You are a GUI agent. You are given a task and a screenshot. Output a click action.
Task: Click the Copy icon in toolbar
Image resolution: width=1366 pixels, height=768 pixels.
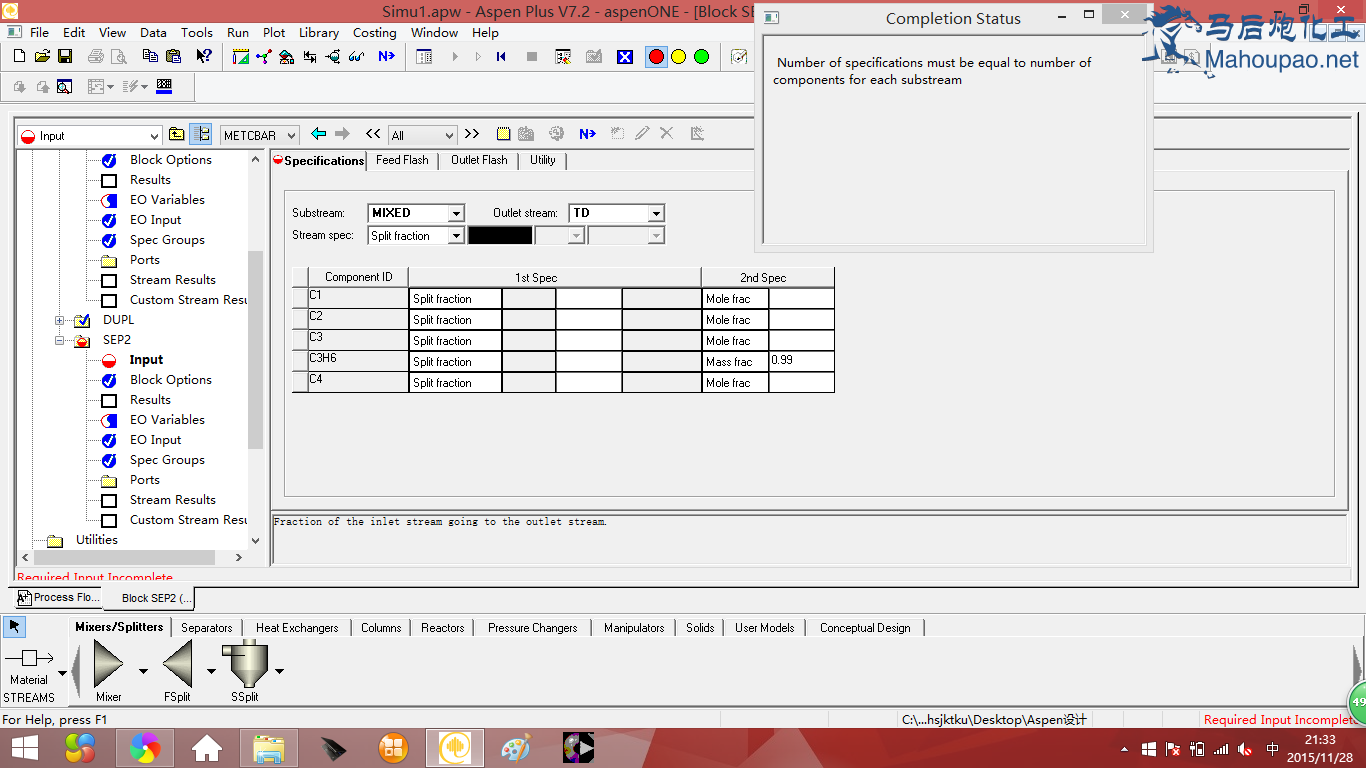coord(151,57)
